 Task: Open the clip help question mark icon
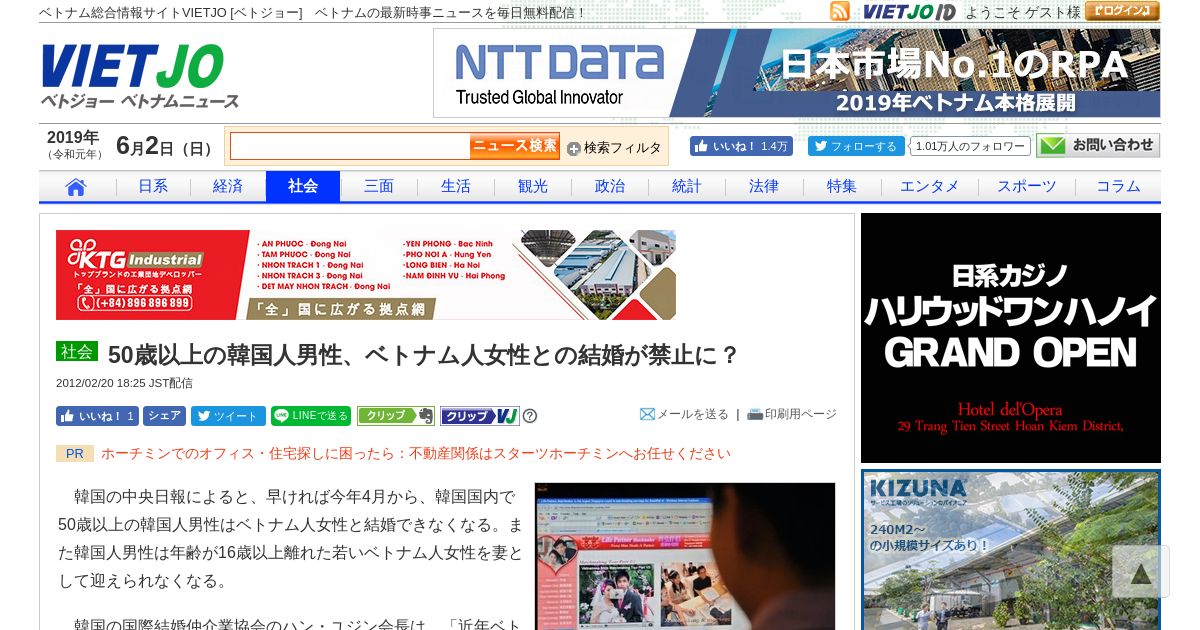coord(530,416)
